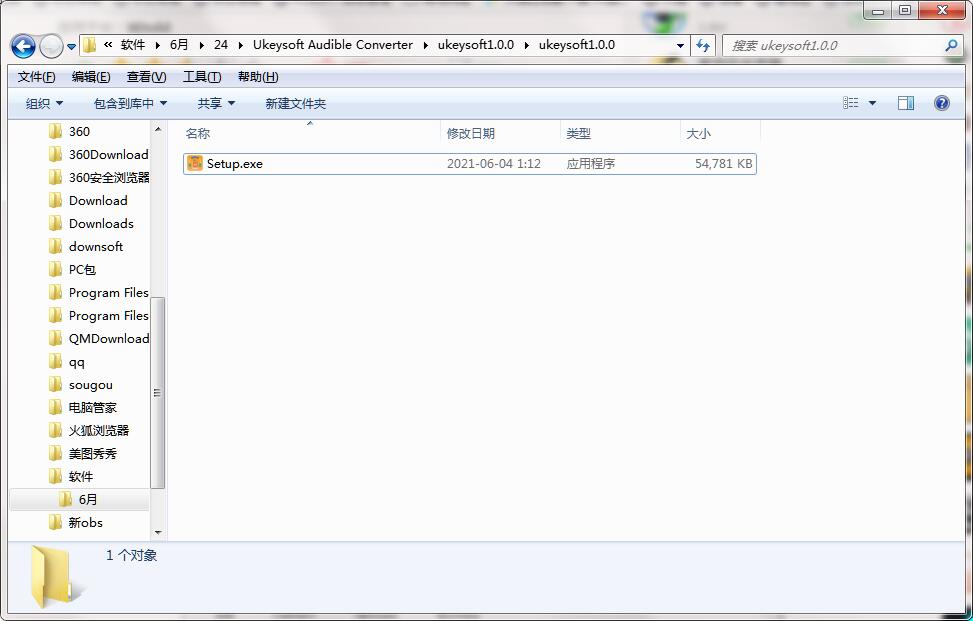Open the 帮助(H) menu
The image size is (973, 621).
pos(258,77)
